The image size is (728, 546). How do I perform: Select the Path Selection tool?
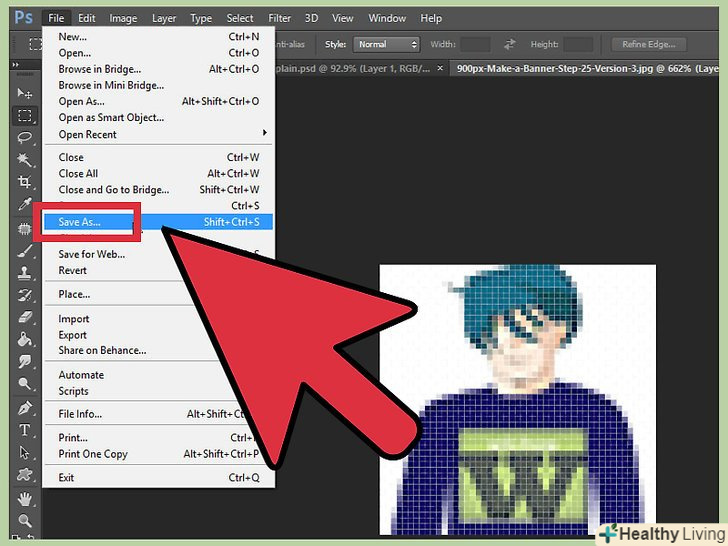click(25, 452)
